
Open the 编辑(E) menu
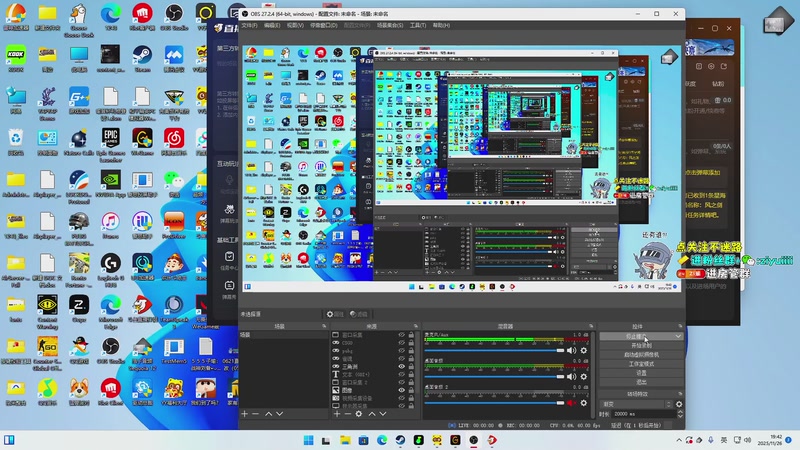tap(272, 25)
